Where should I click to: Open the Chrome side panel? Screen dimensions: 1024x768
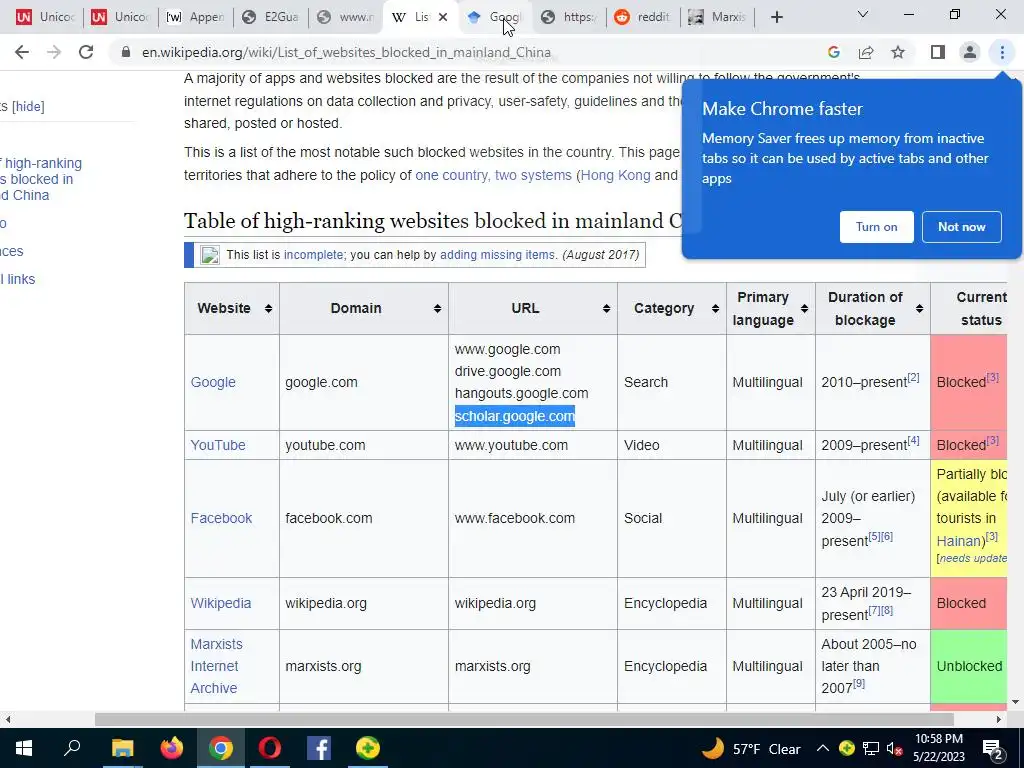coord(938,52)
